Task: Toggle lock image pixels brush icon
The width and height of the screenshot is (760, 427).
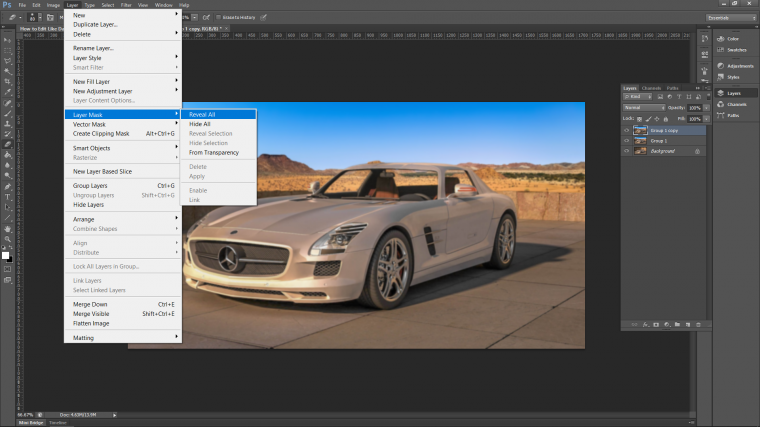Action: [x=649, y=119]
